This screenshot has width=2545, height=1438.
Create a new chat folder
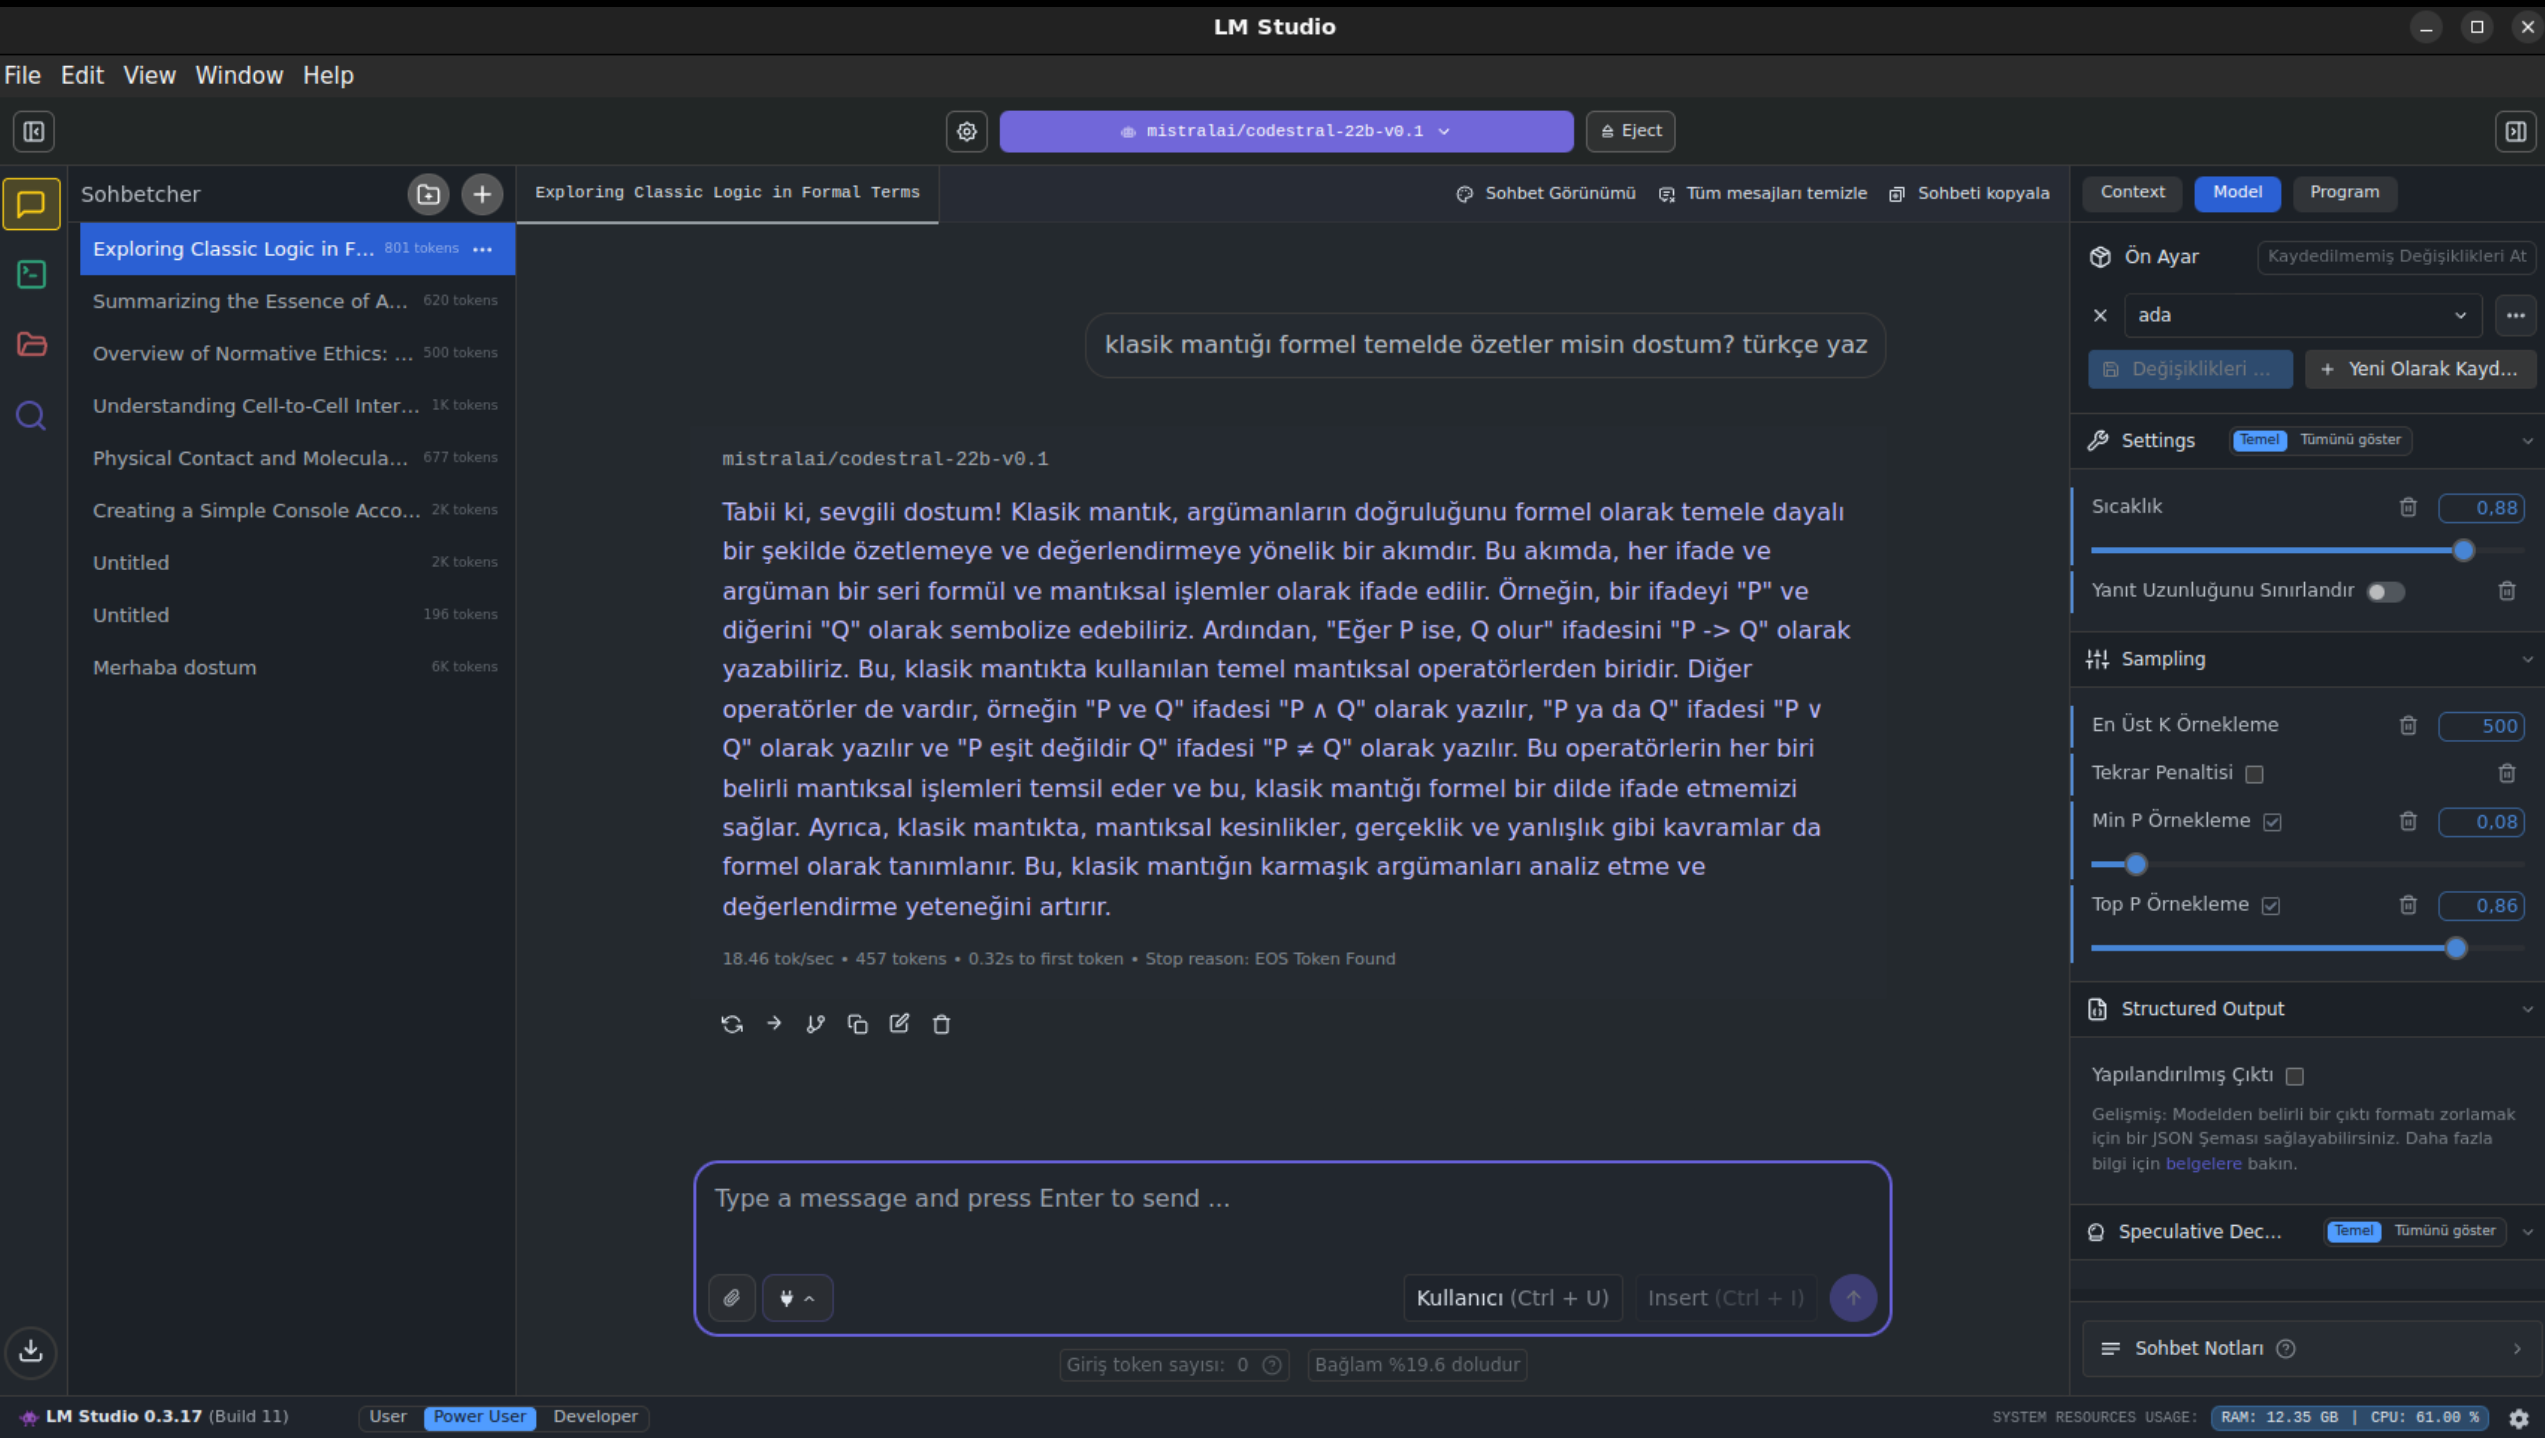(x=429, y=194)
